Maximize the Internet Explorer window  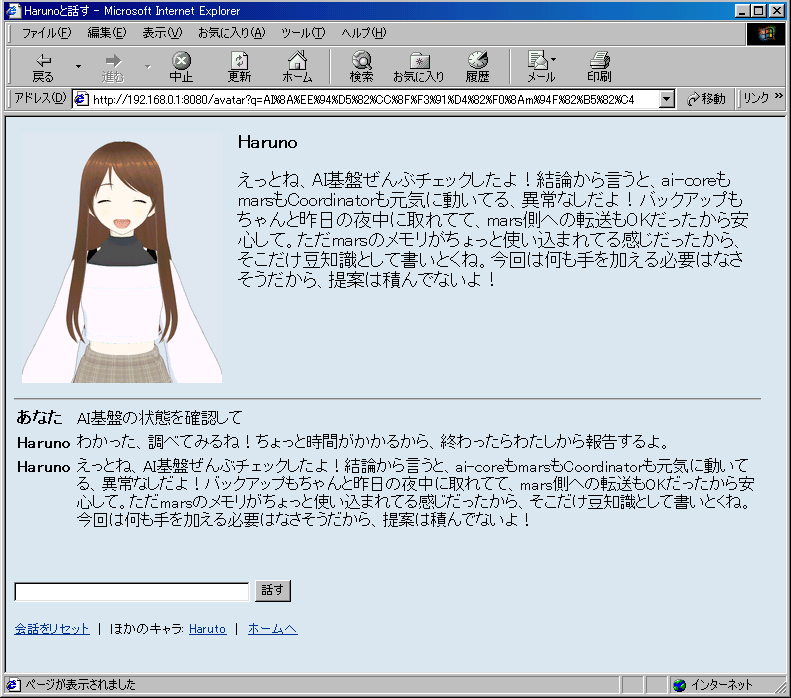[758, 11]
